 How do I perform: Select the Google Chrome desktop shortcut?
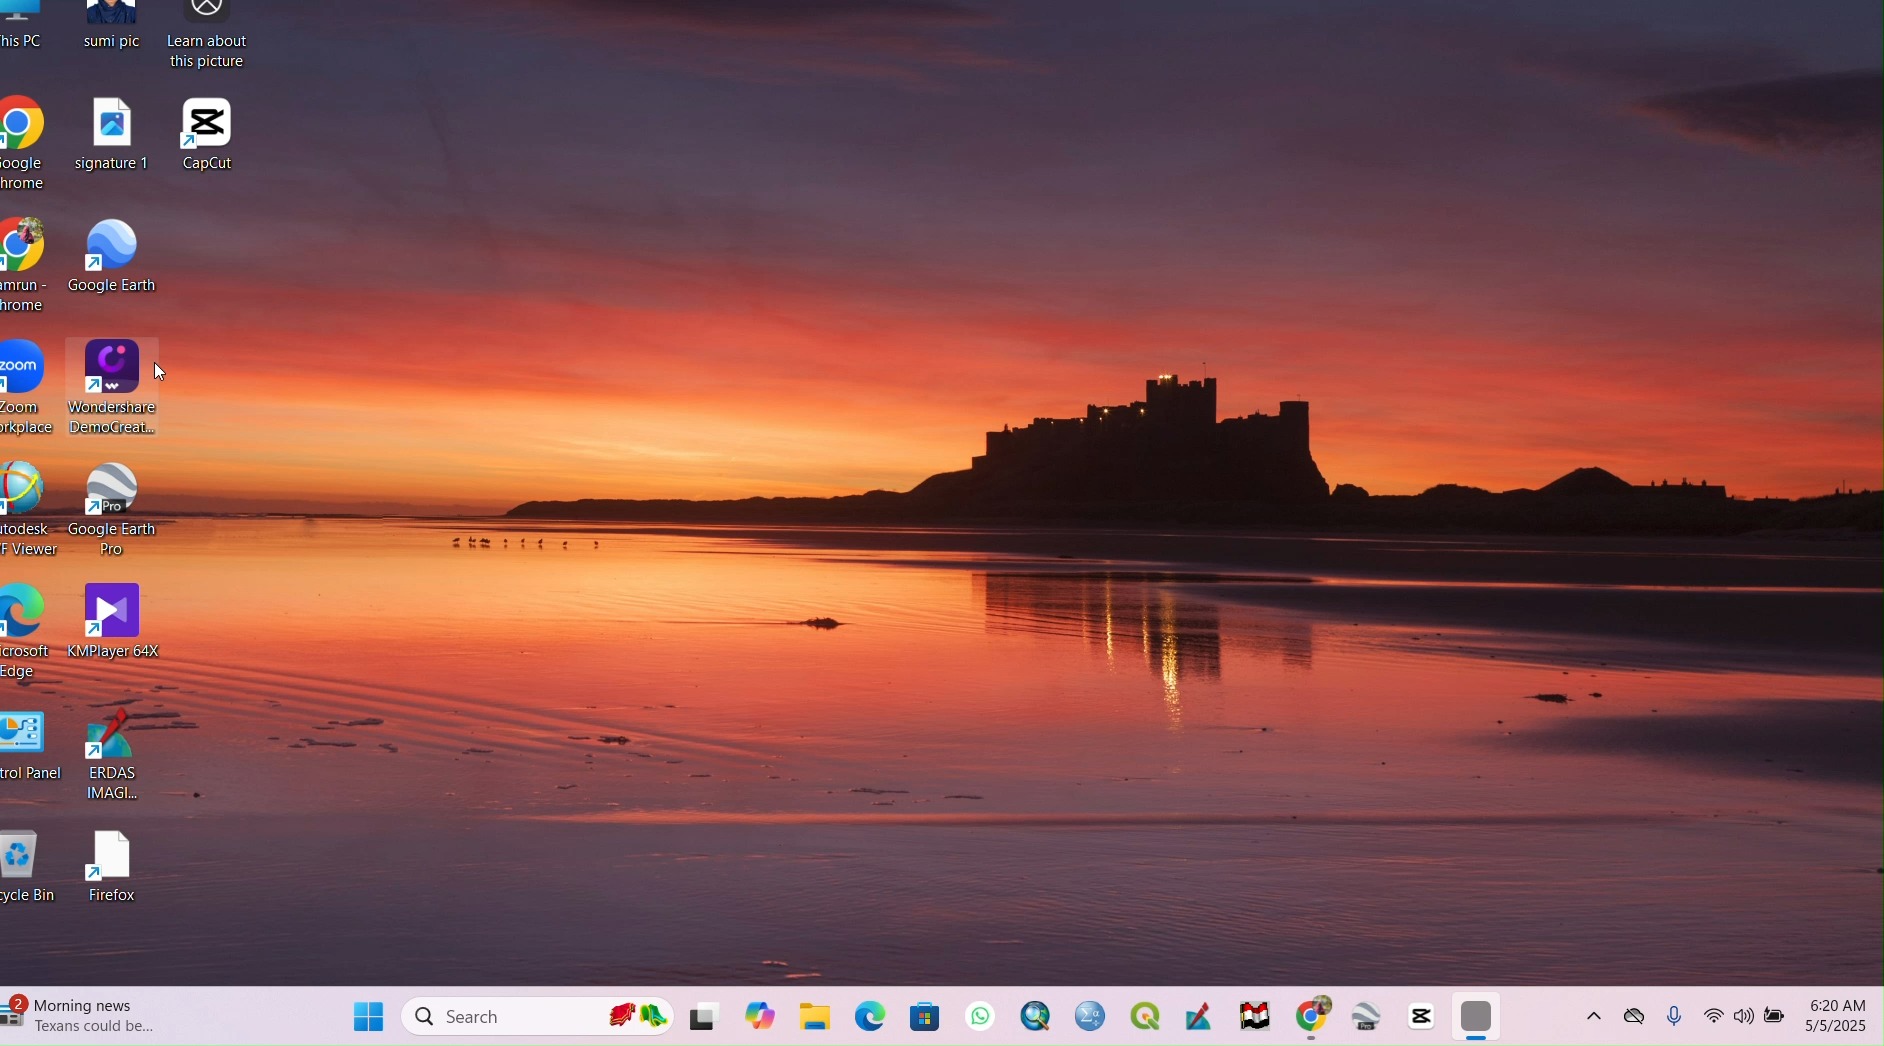[24, 144]
